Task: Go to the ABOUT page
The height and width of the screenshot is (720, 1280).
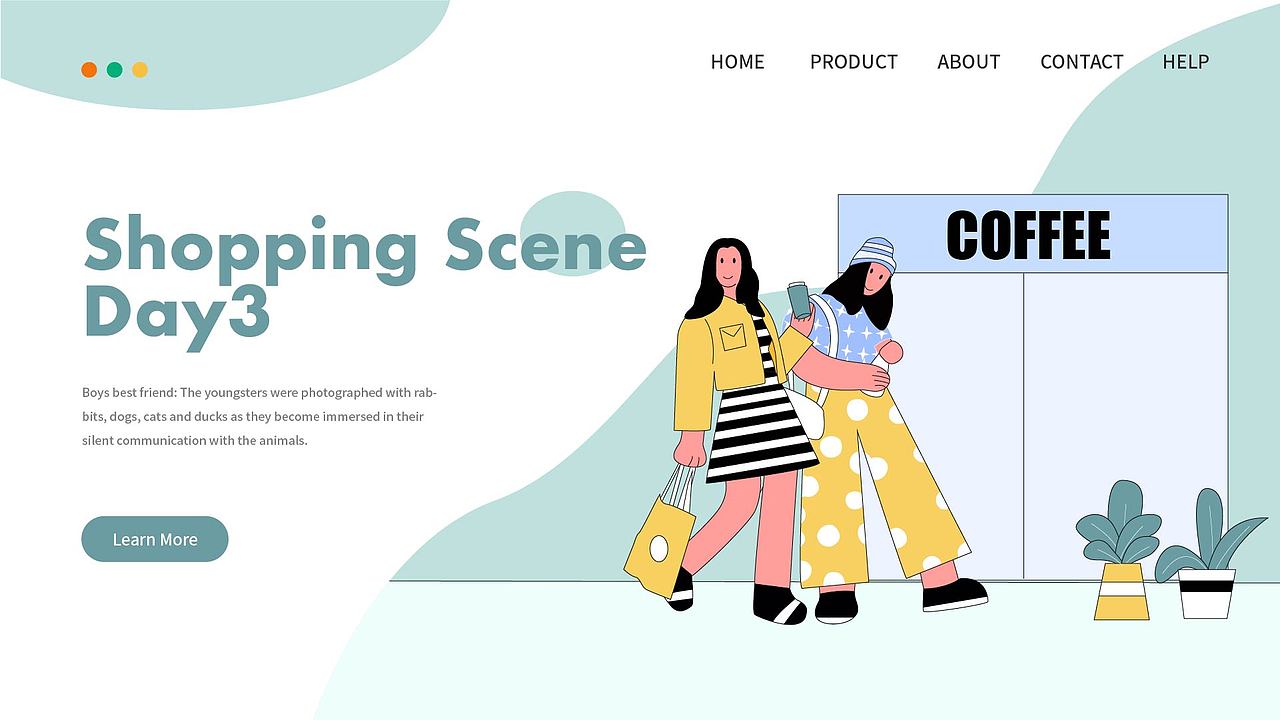Action: (x=969, y=62)
